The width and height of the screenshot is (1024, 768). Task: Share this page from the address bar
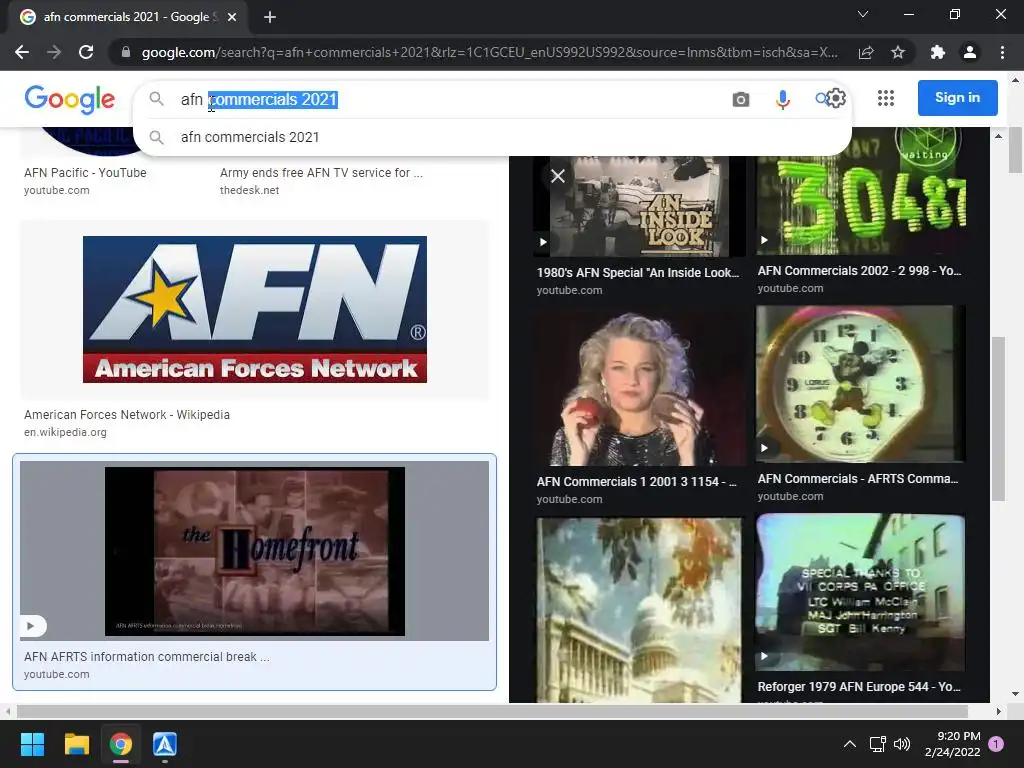[866, 52]
